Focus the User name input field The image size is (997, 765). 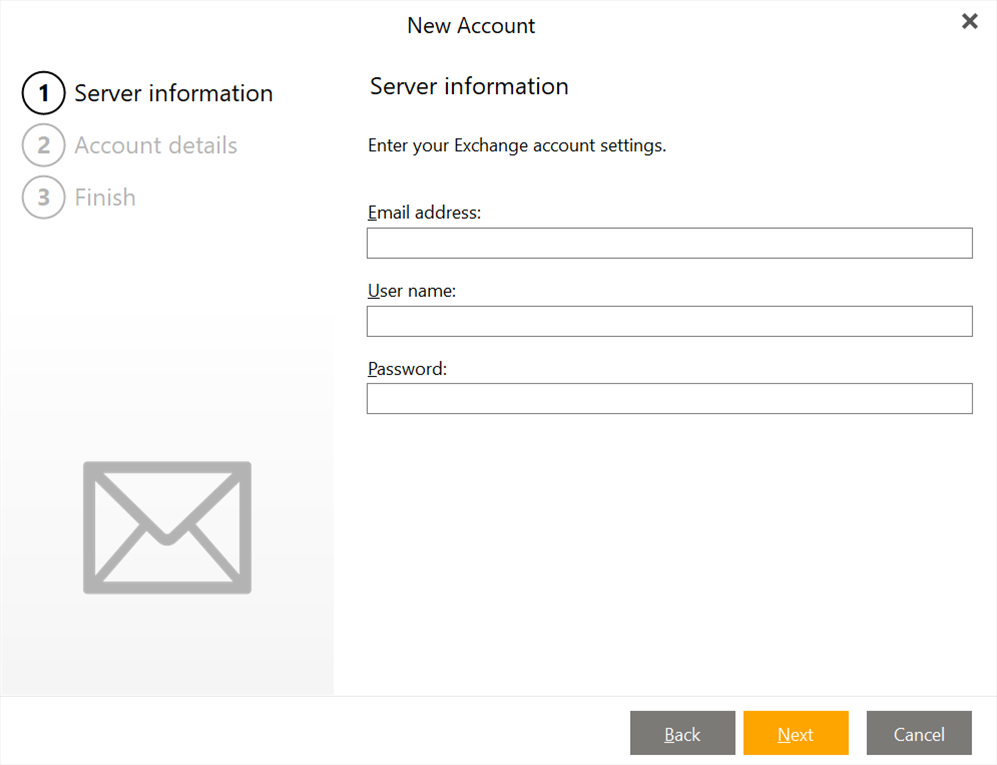point(669,321)
